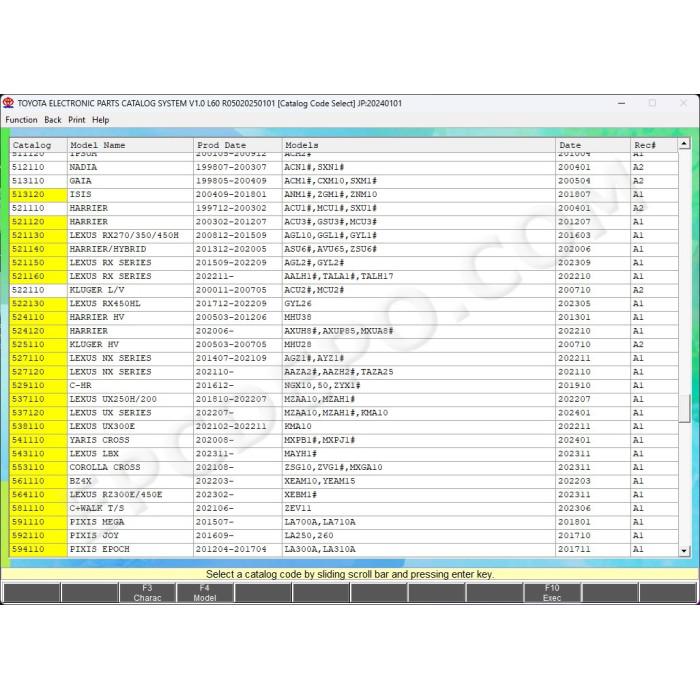The image size is (700, 700).
Task: Click model name NADIA
Action: [x=83, y=167]
